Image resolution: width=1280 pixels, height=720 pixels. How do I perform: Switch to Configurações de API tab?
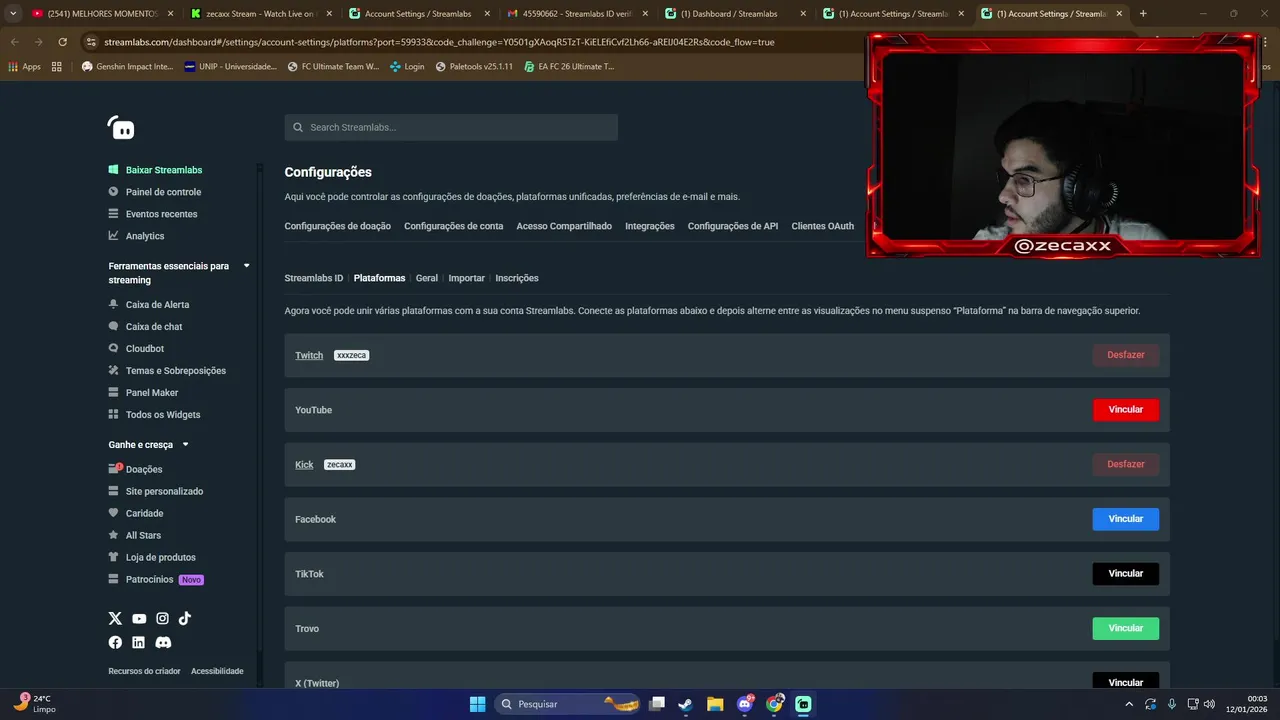733,226
